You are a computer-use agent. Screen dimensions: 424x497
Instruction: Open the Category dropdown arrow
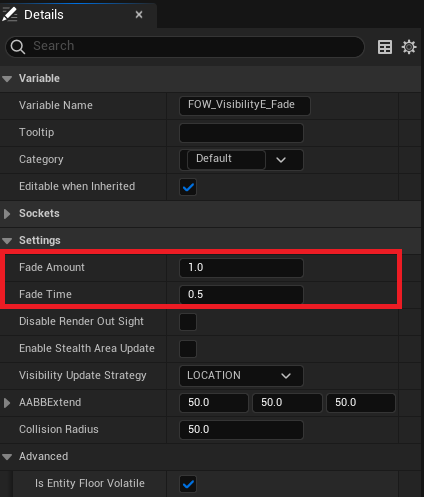click(281, 160)
